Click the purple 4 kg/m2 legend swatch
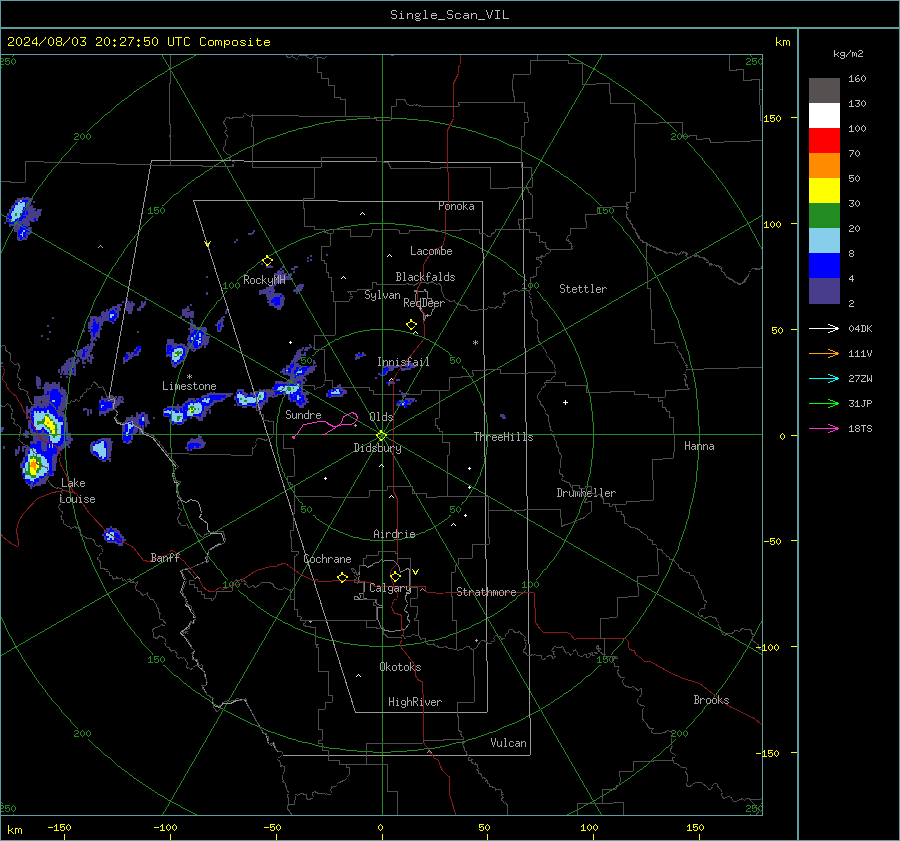900x841 pixels. [x=824, y=291]
